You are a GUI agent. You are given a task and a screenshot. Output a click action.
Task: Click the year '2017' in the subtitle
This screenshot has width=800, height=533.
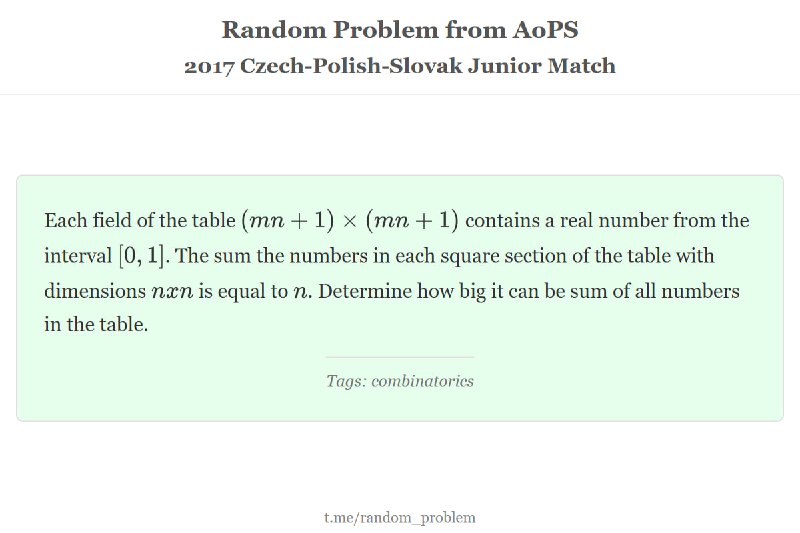[x=209, y=66]
